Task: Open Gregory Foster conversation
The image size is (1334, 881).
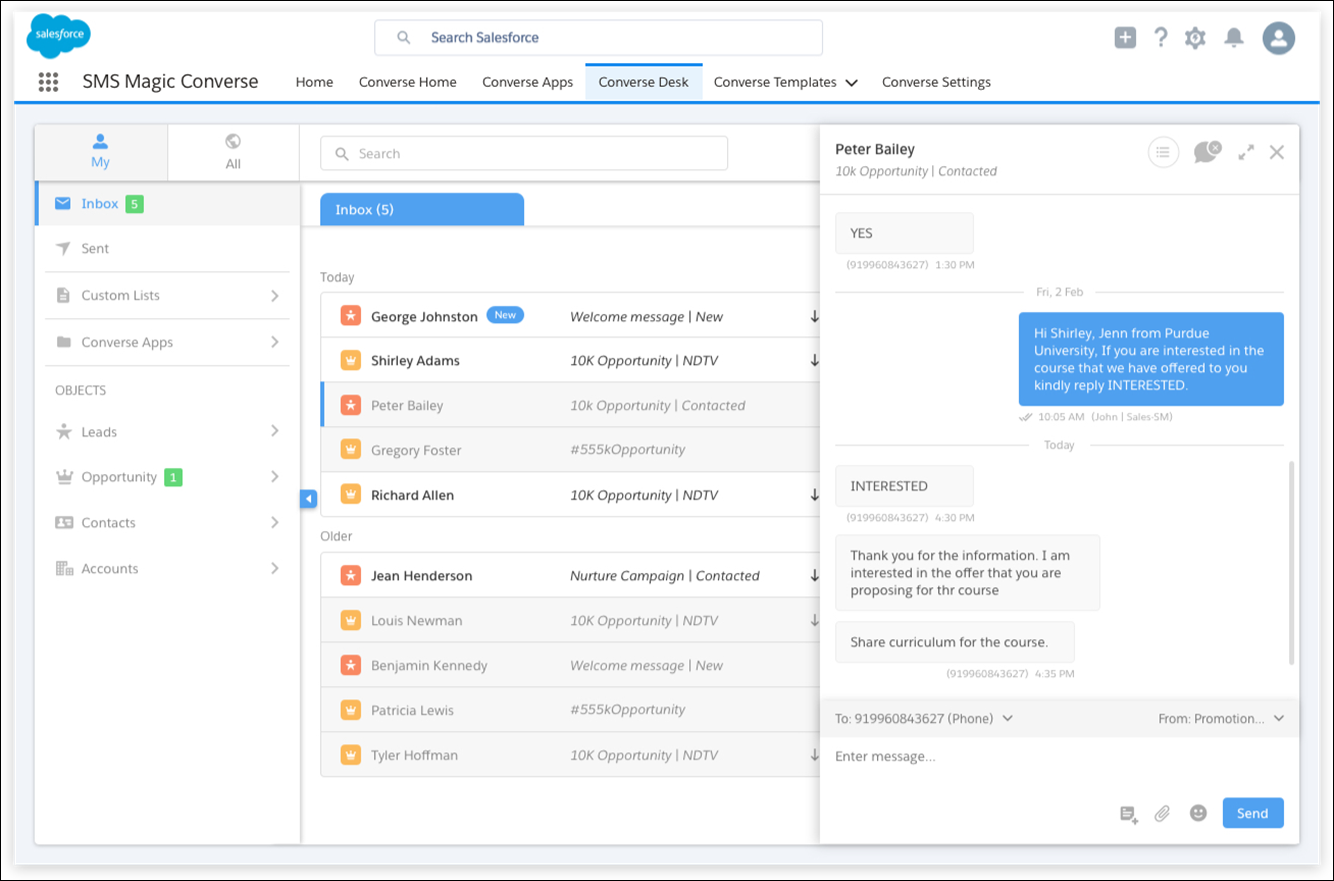Action: [x=570, y=450]
